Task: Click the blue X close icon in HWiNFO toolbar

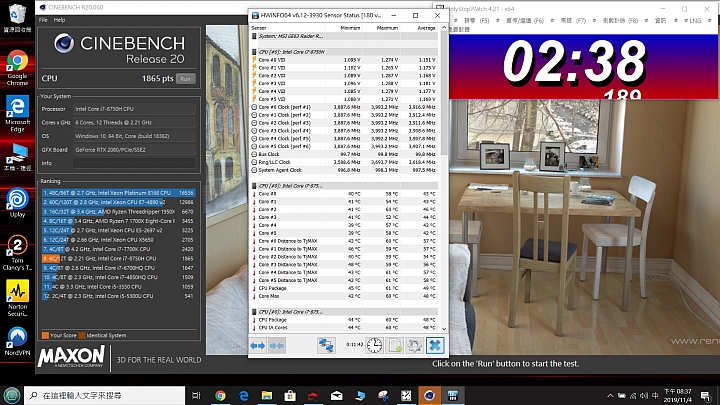Action: [435, 345]
